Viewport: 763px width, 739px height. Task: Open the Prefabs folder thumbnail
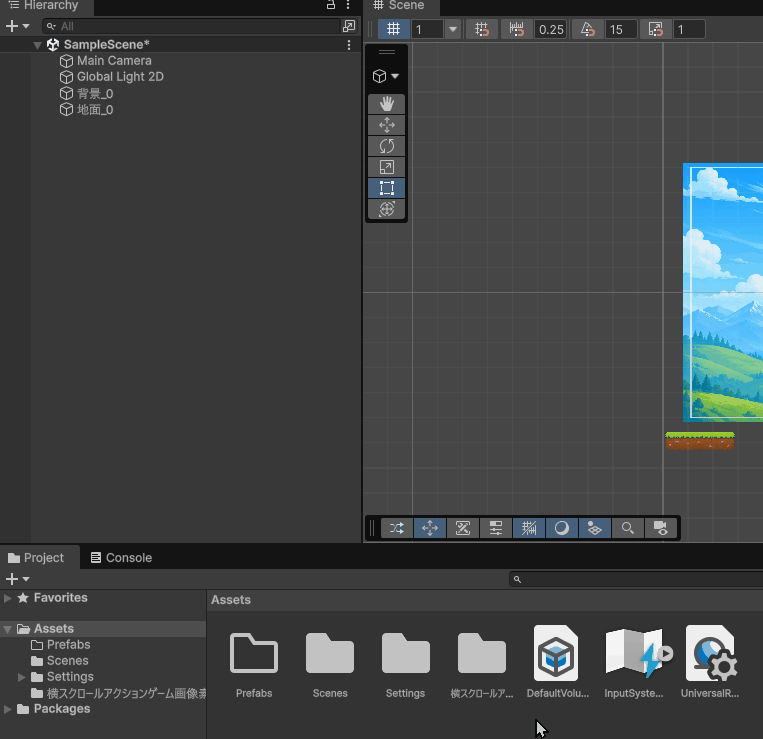point(254,654)
